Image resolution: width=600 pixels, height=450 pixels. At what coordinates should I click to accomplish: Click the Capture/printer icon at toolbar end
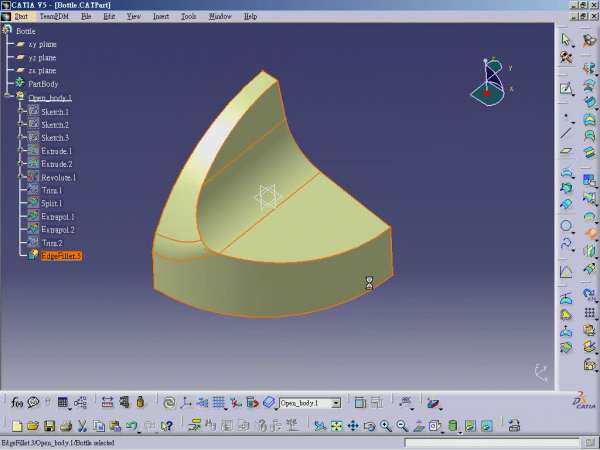(514, 425)
